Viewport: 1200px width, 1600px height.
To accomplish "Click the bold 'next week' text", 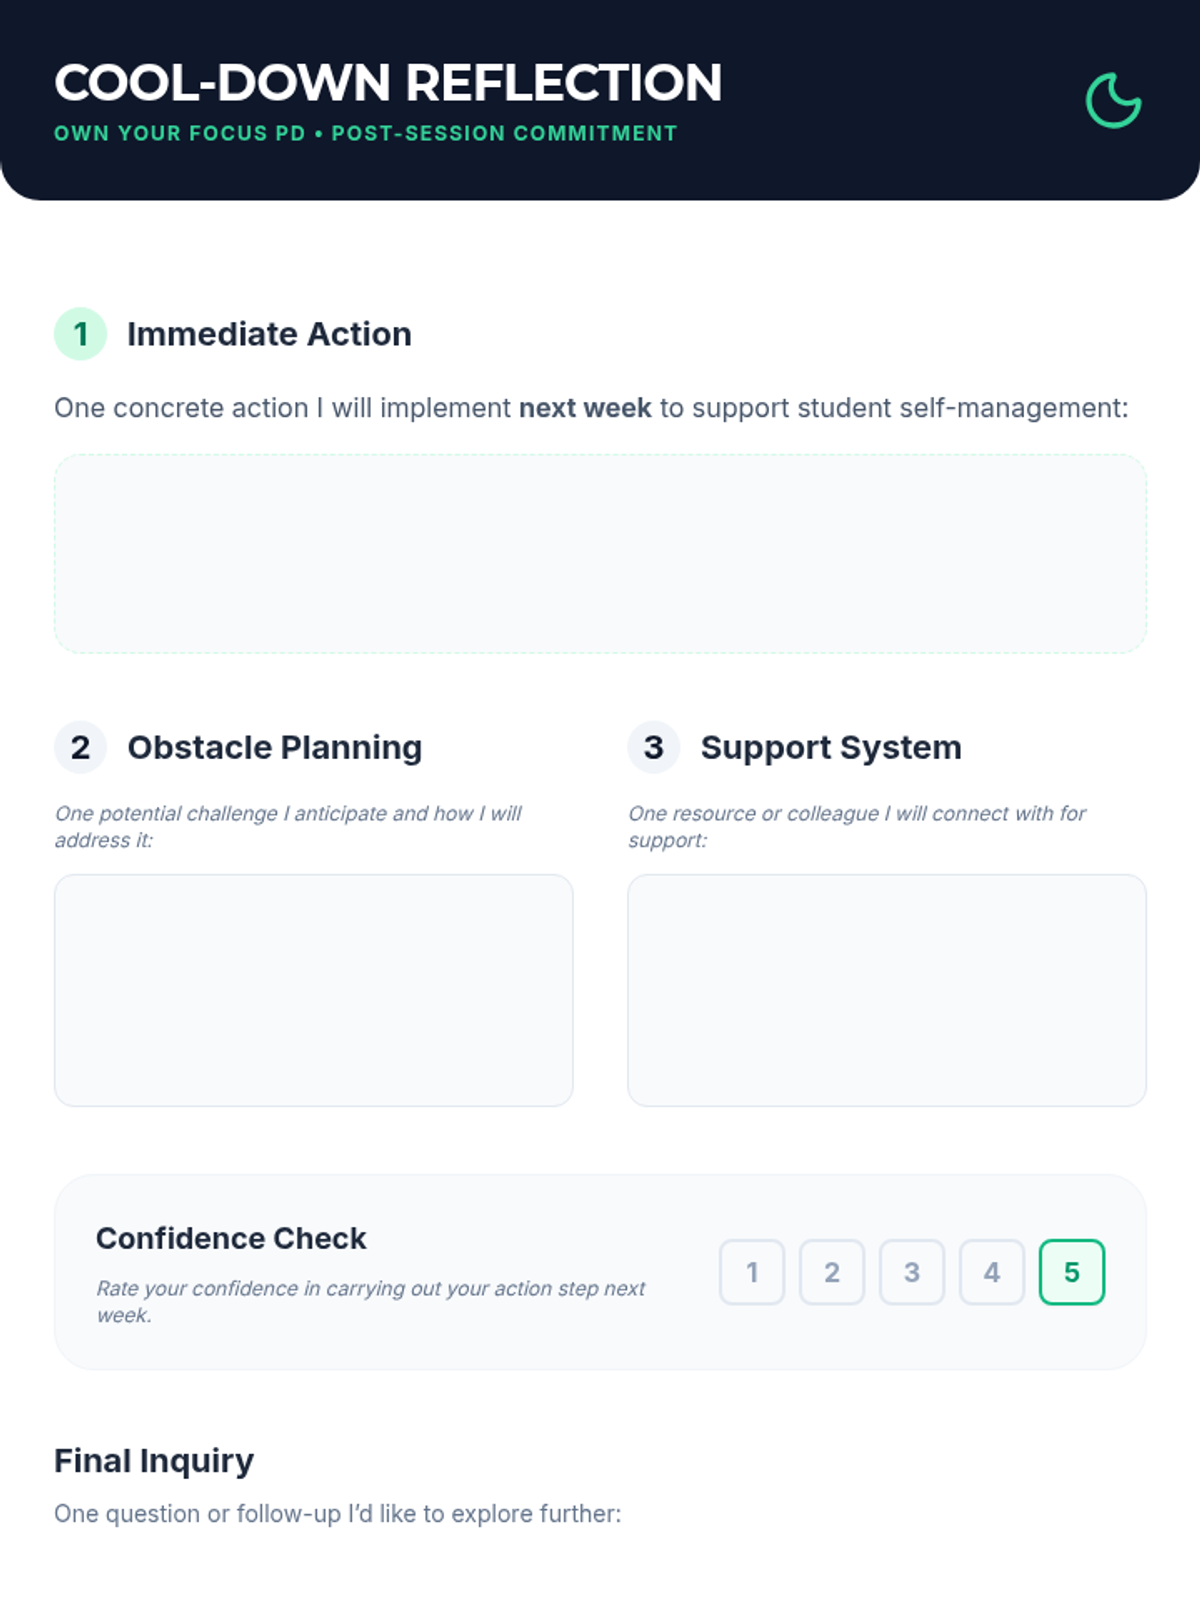I will [x=585, y=408].
